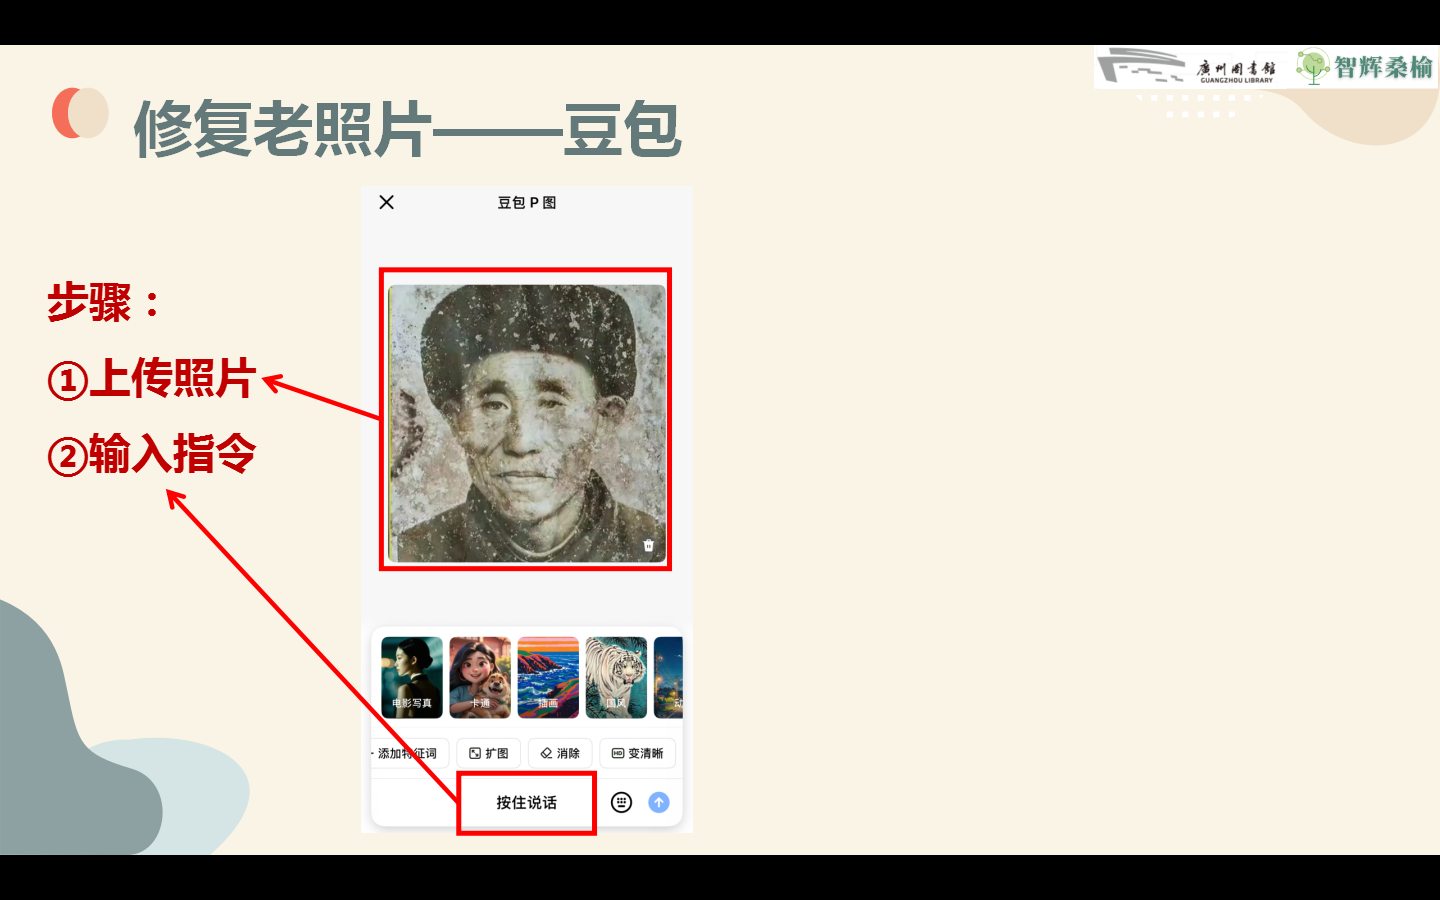Viewport: 1440px width, 900px height.
Task: Click the 智辉桑榆 tree logo
Action: tap(1365, 67)
